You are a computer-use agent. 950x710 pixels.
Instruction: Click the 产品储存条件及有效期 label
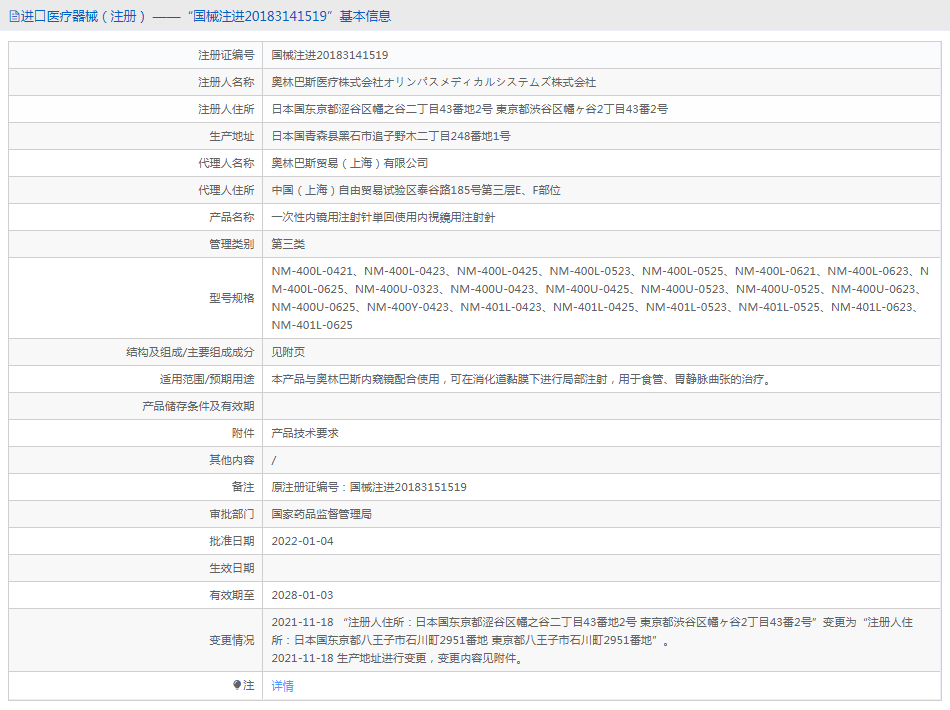198,406
